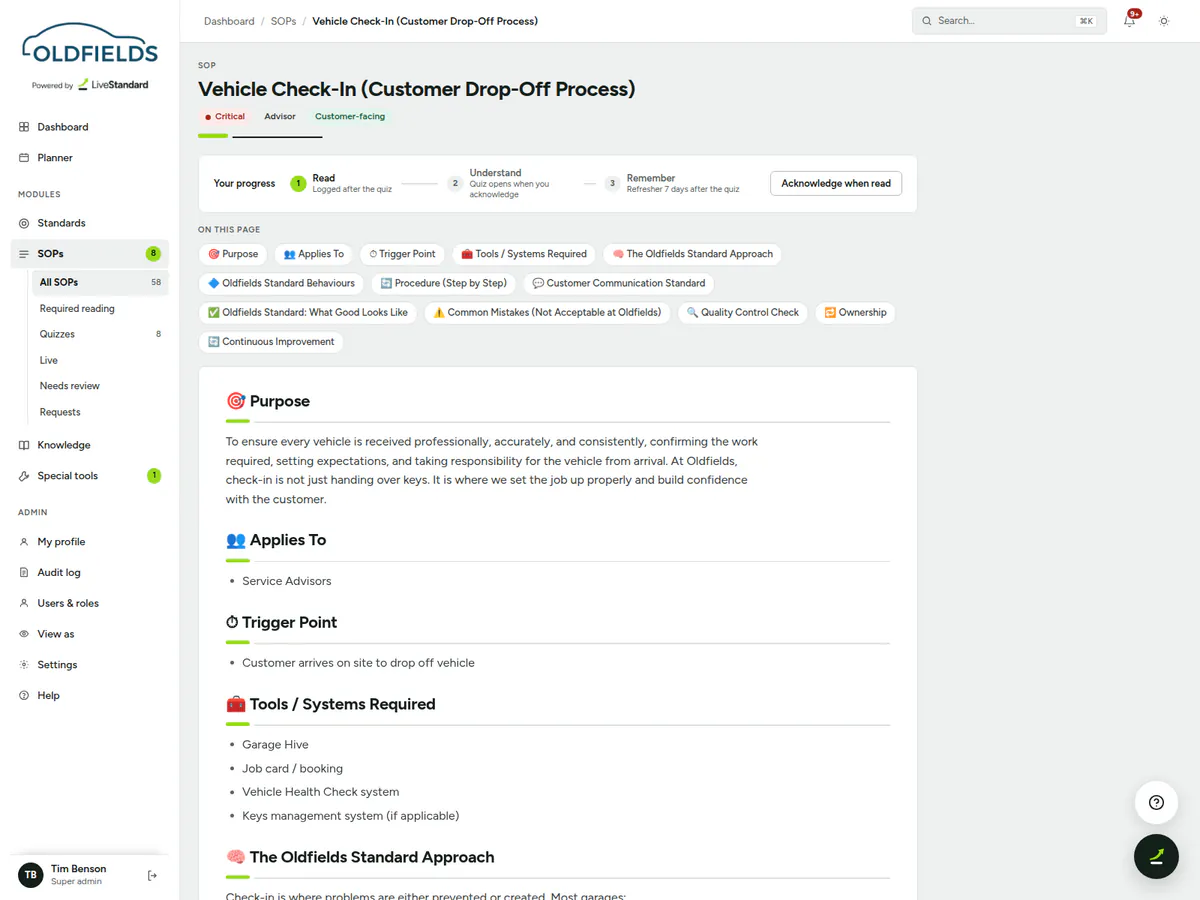Open the Settings gear icon

coord(24,665)
